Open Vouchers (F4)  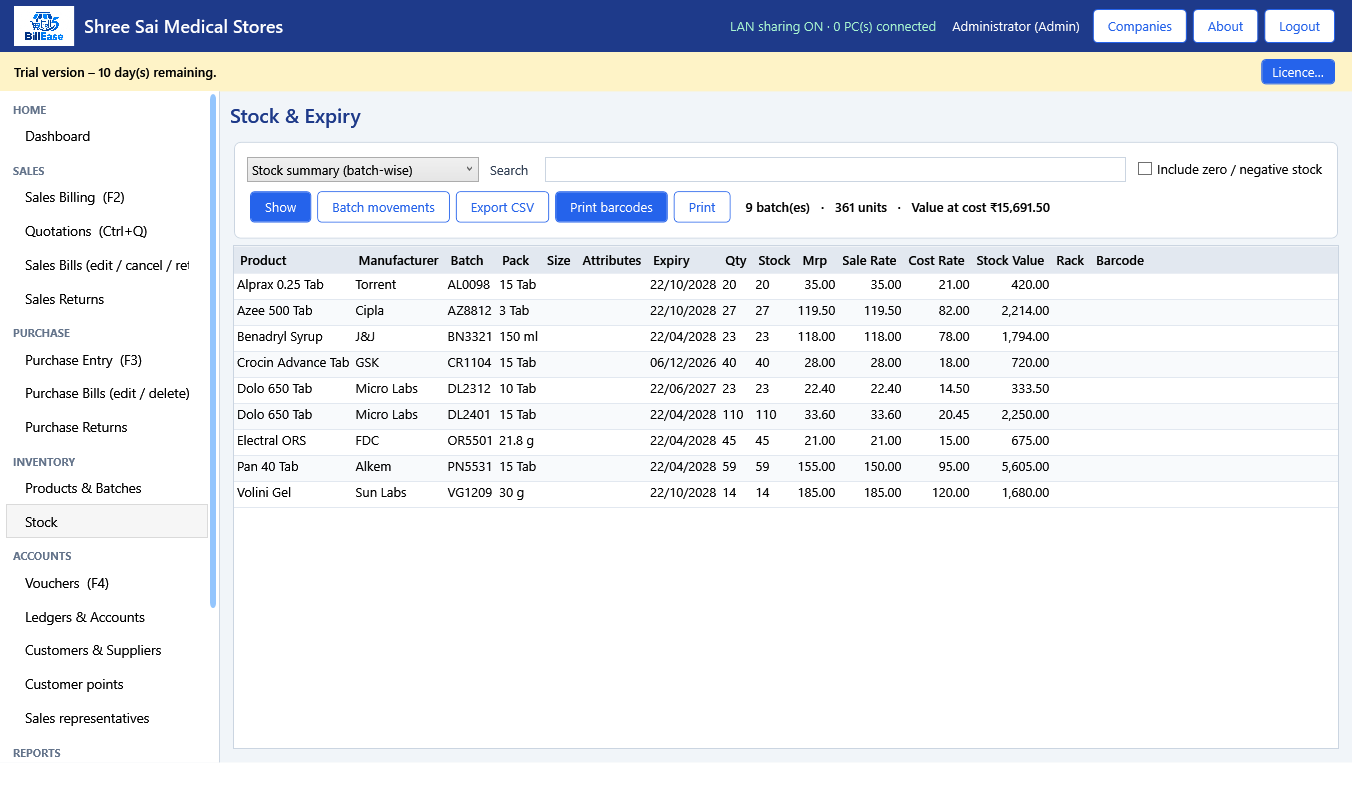67,583
